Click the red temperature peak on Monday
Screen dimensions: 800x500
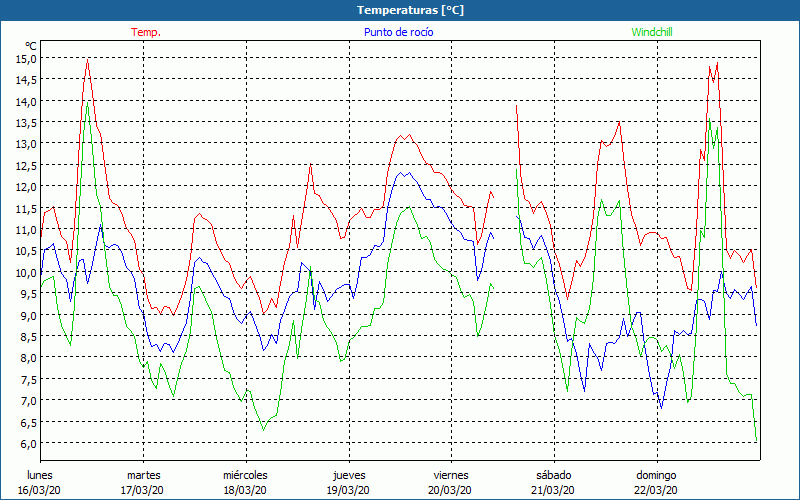tap(88, 60)
